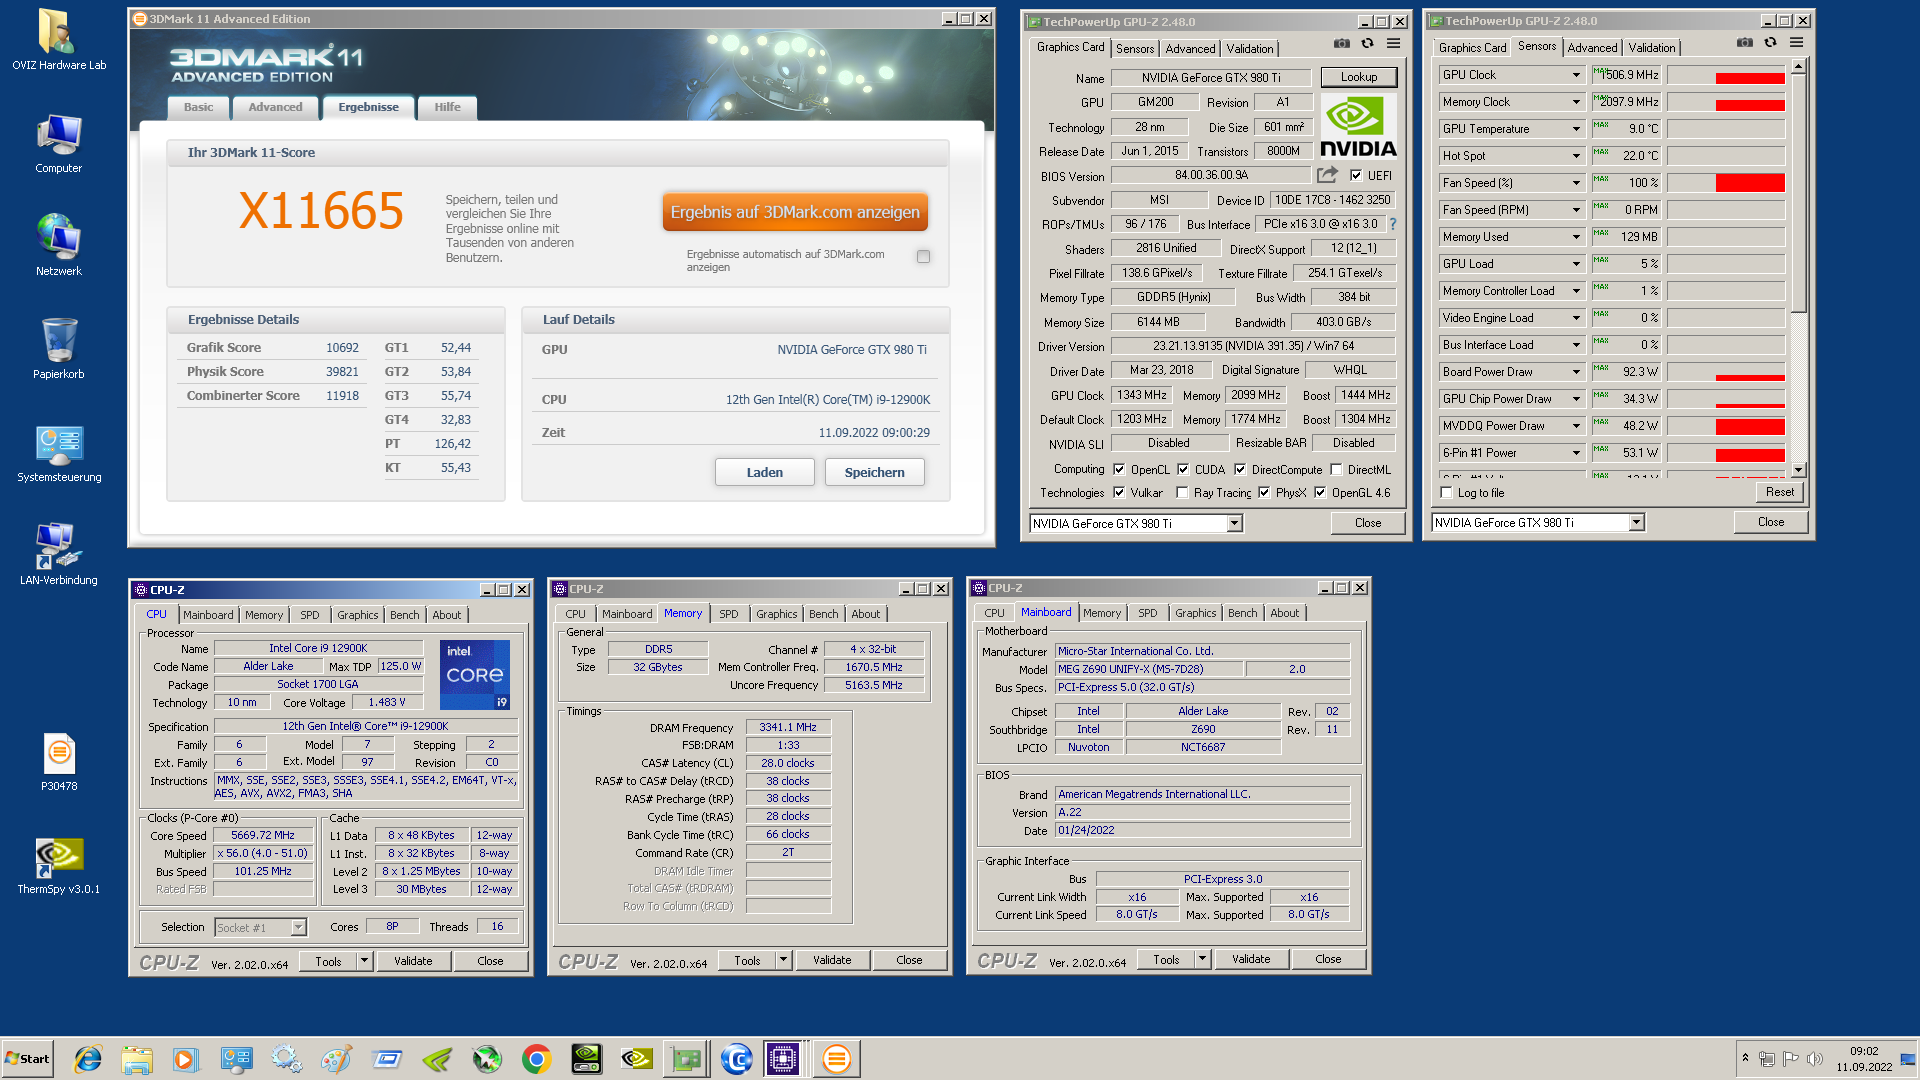The height and width of the screenshot is (1080, 1920).
Task: Switch to Advanced tab in 3DMark 11
Action: pyautogui.click(x=275, y=107)
